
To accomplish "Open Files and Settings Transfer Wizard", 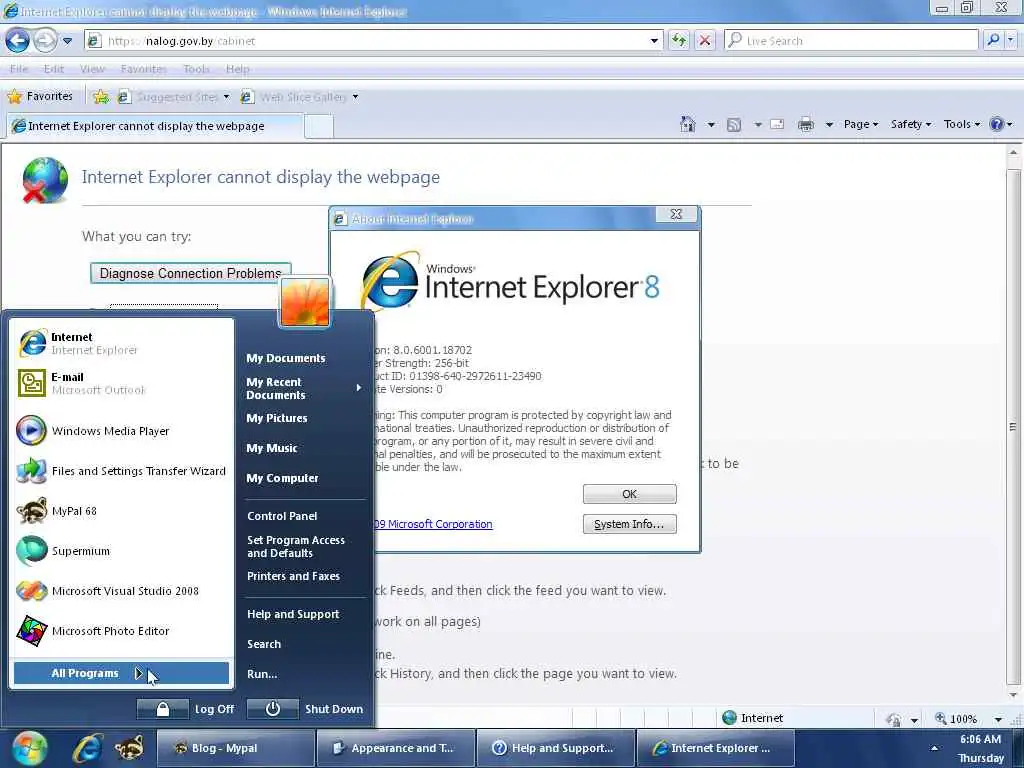I will coord(122,471).
